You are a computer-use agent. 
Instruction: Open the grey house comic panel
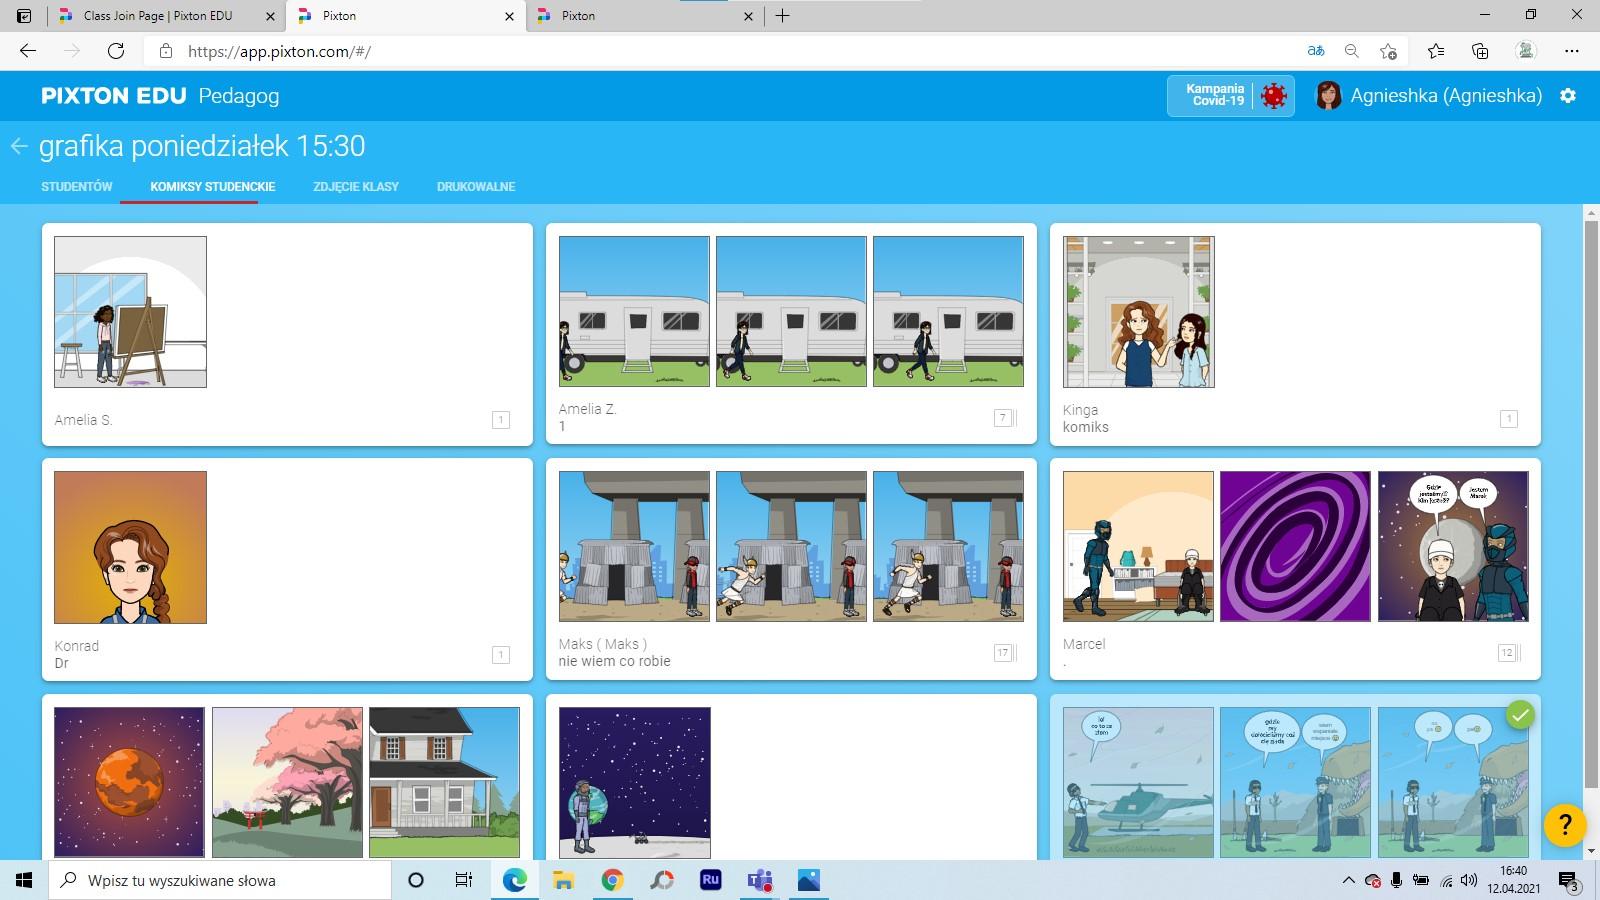(x=444, y=782)
